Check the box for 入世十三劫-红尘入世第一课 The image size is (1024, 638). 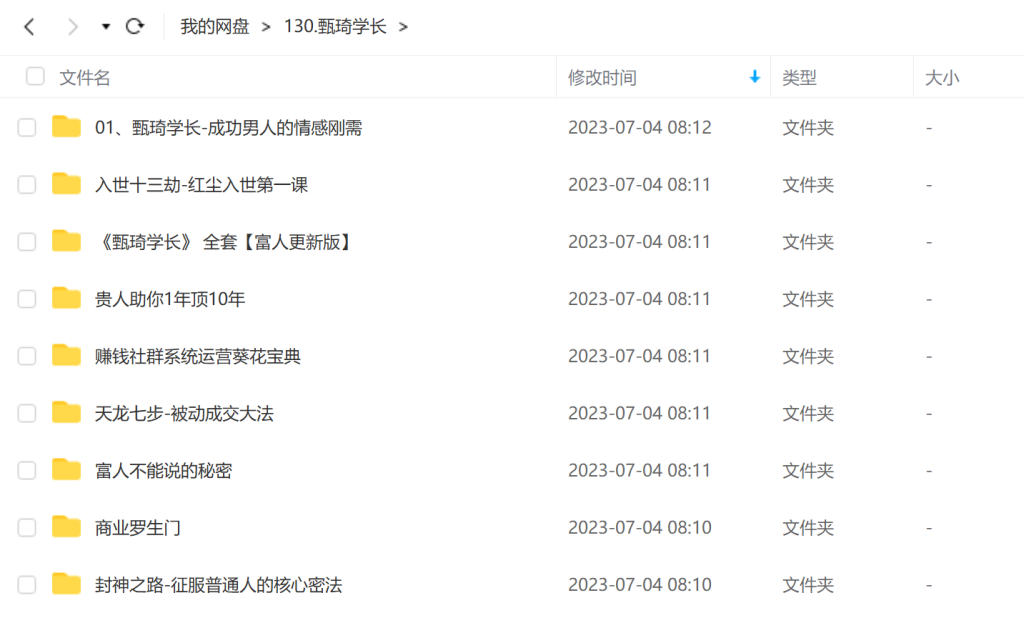27,185
